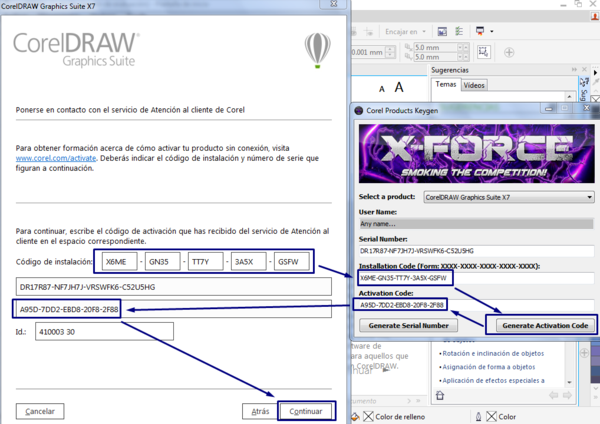Switch to the Videos tab
Screen dimensions: 600x424
click(x=474, y=85)
